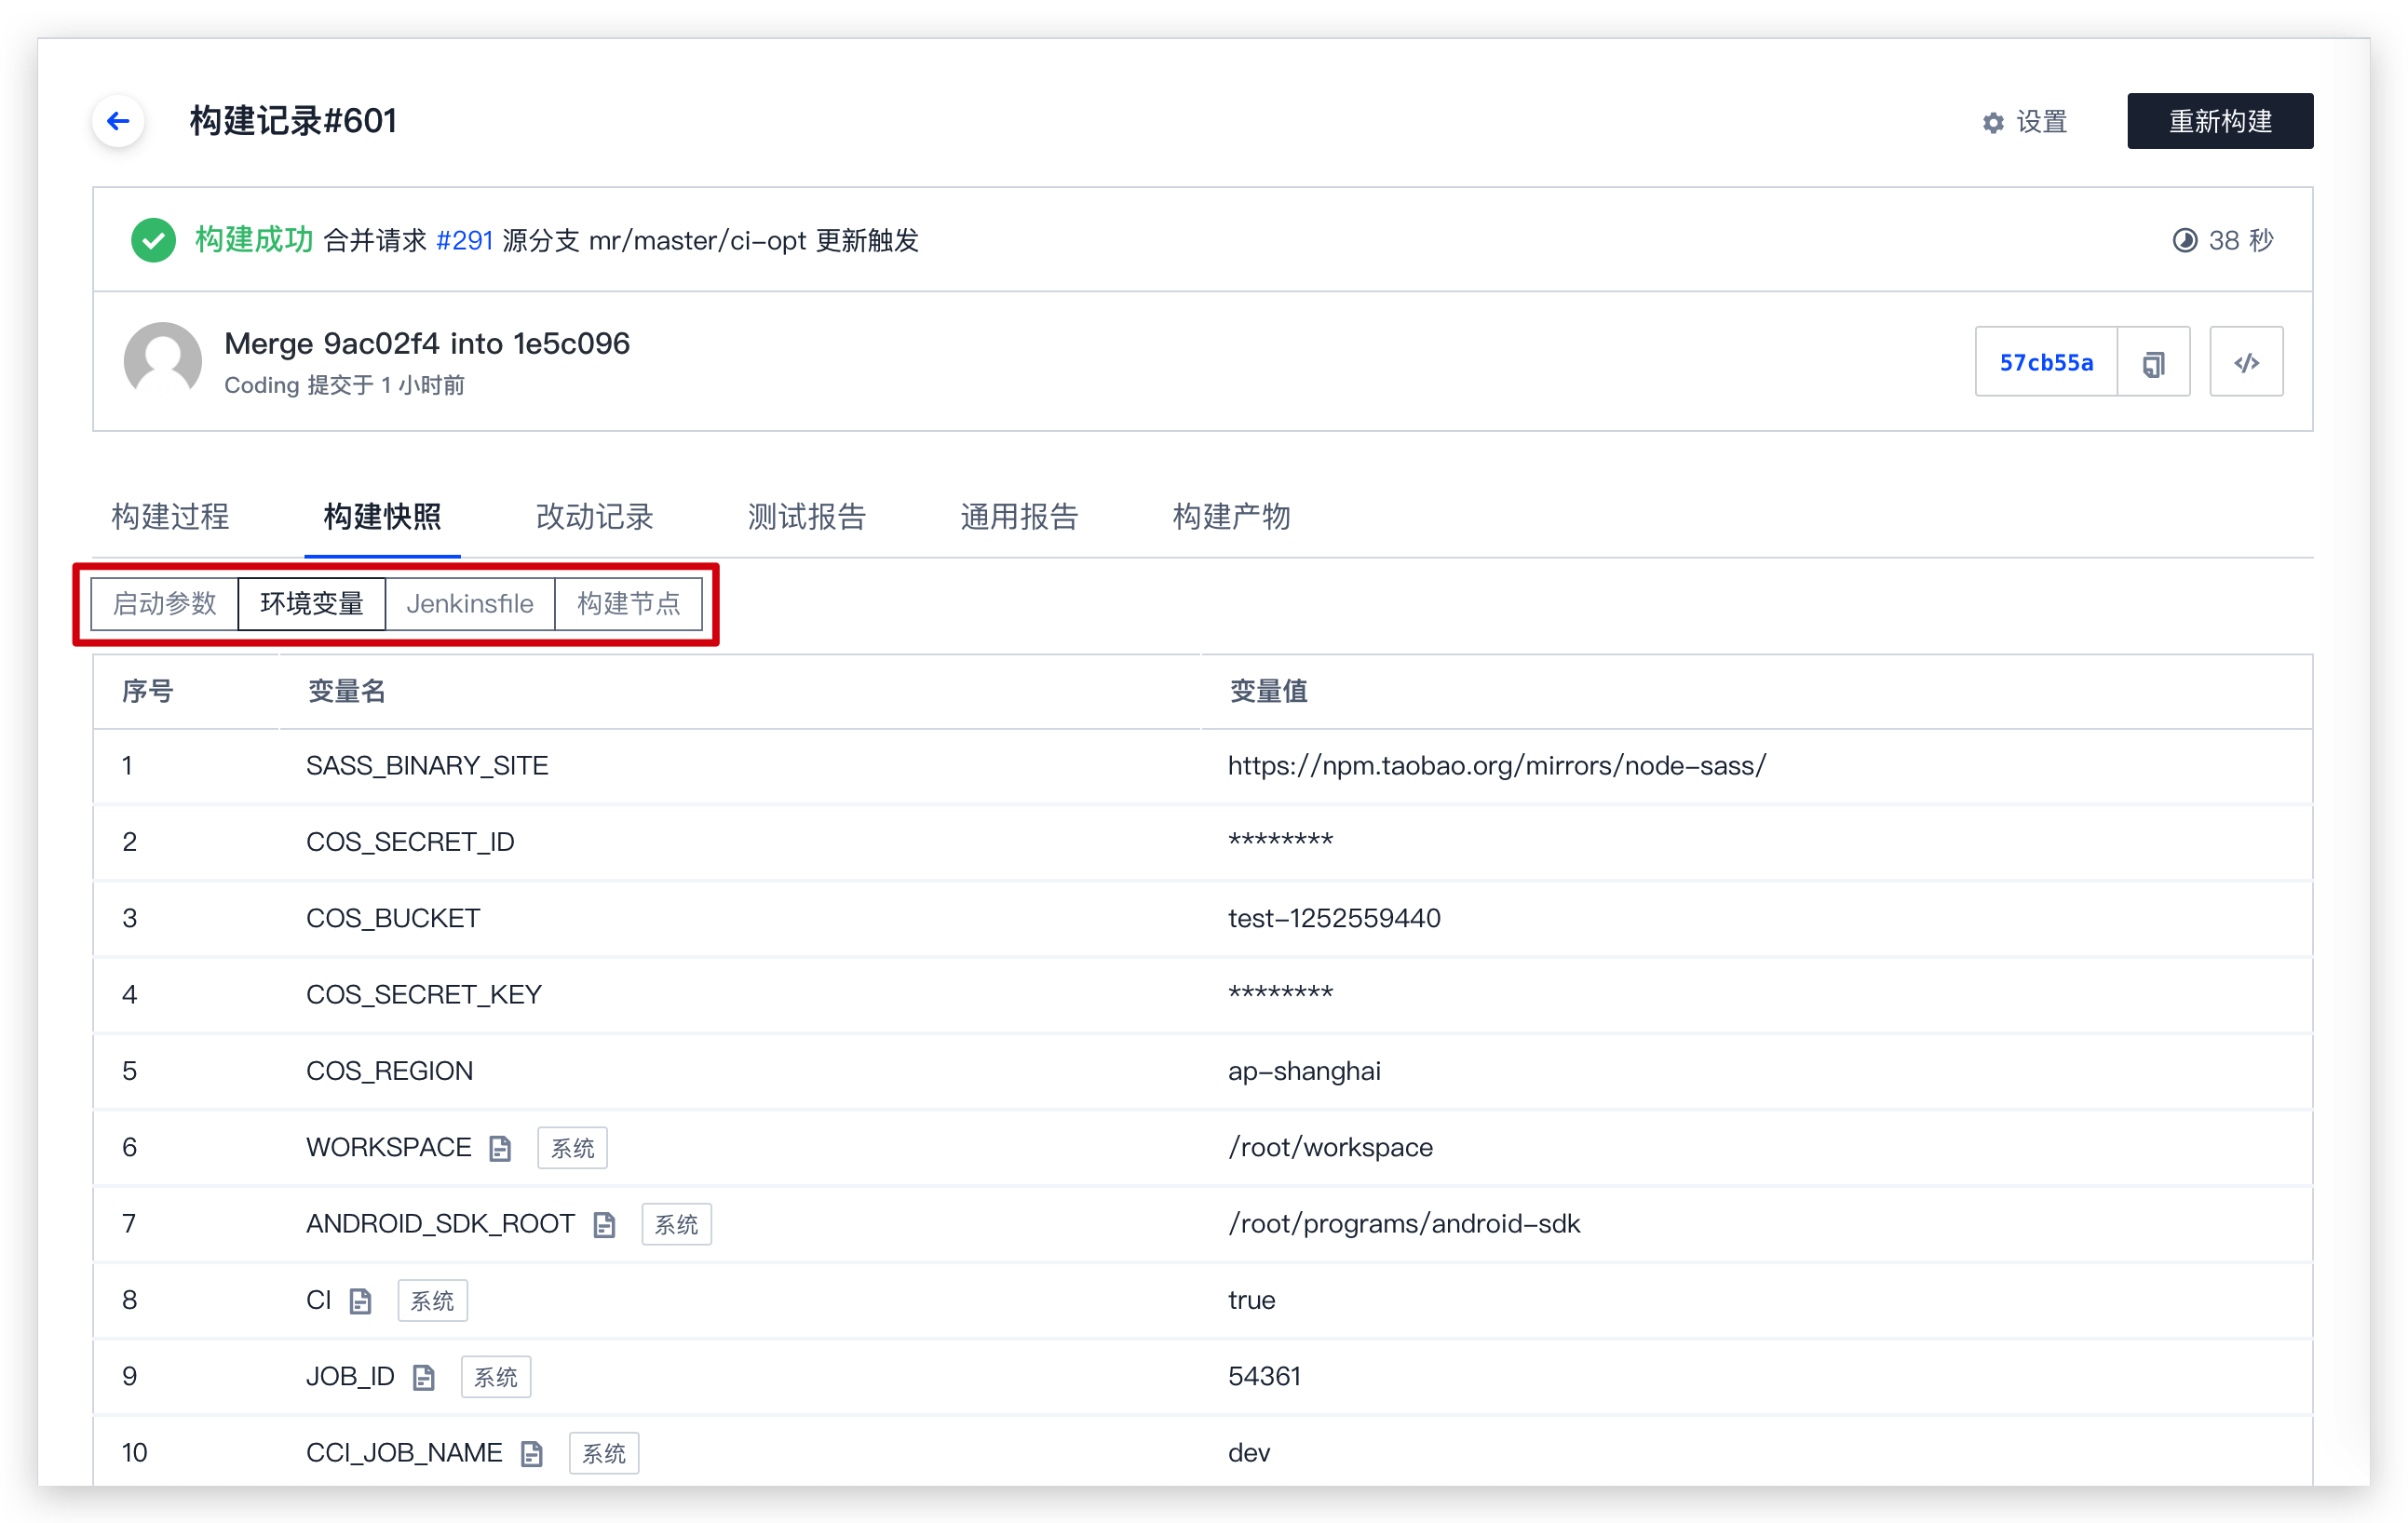Image resolution: width=2408 pixels, height=1523 pixels.
Task: Open commit 57cb55a link
Action: [x=2046, y=362]
